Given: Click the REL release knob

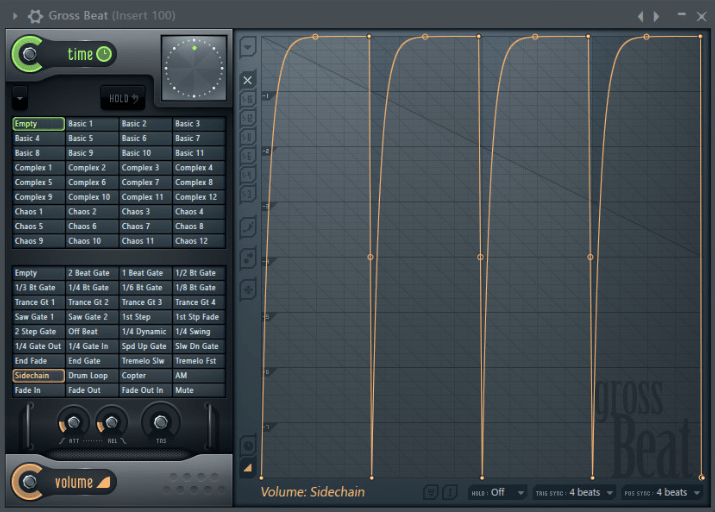Looking at the screenshot, I should 111,423.
